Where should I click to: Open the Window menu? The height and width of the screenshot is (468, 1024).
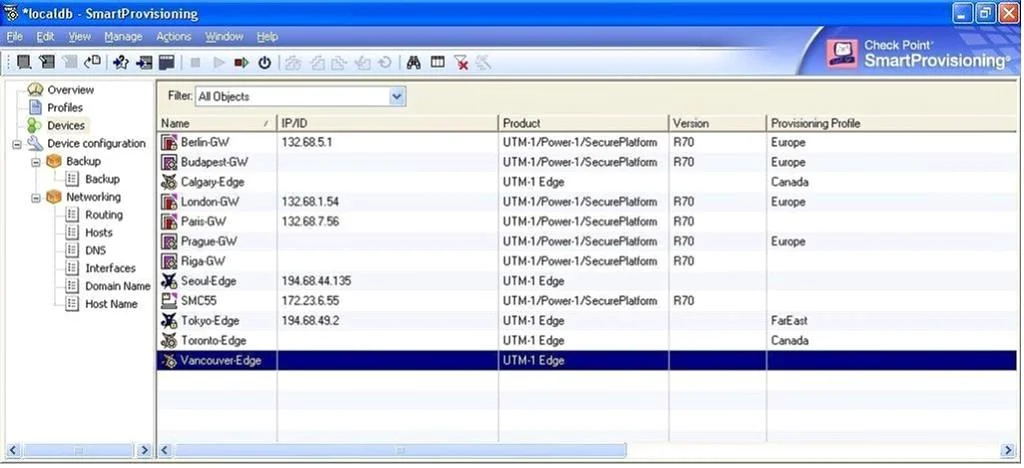[224, 37]
